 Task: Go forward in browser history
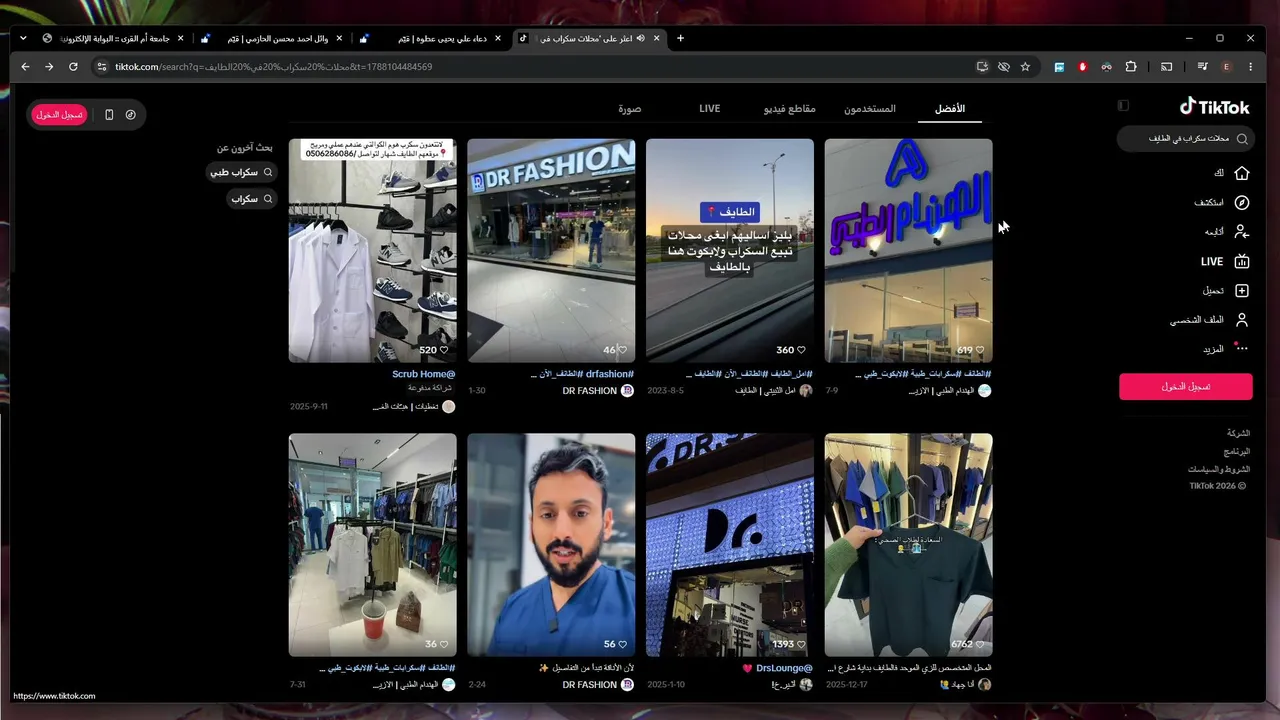(x=49, y=67)
